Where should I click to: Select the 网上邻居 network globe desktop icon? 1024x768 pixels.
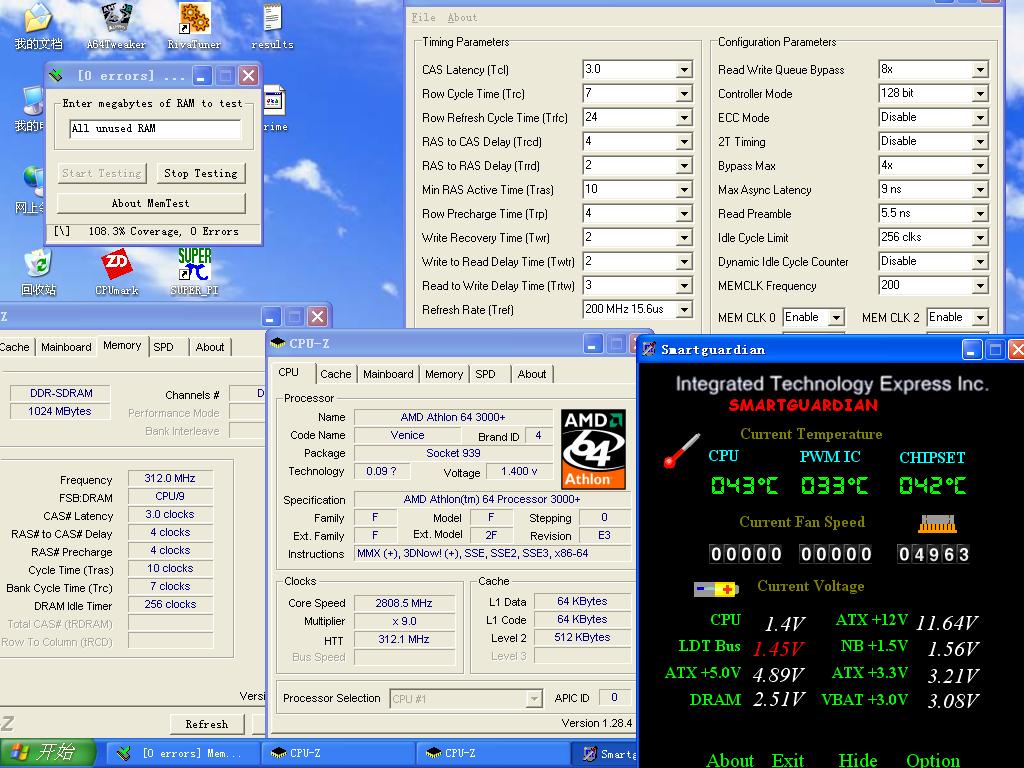pos(33,182)
